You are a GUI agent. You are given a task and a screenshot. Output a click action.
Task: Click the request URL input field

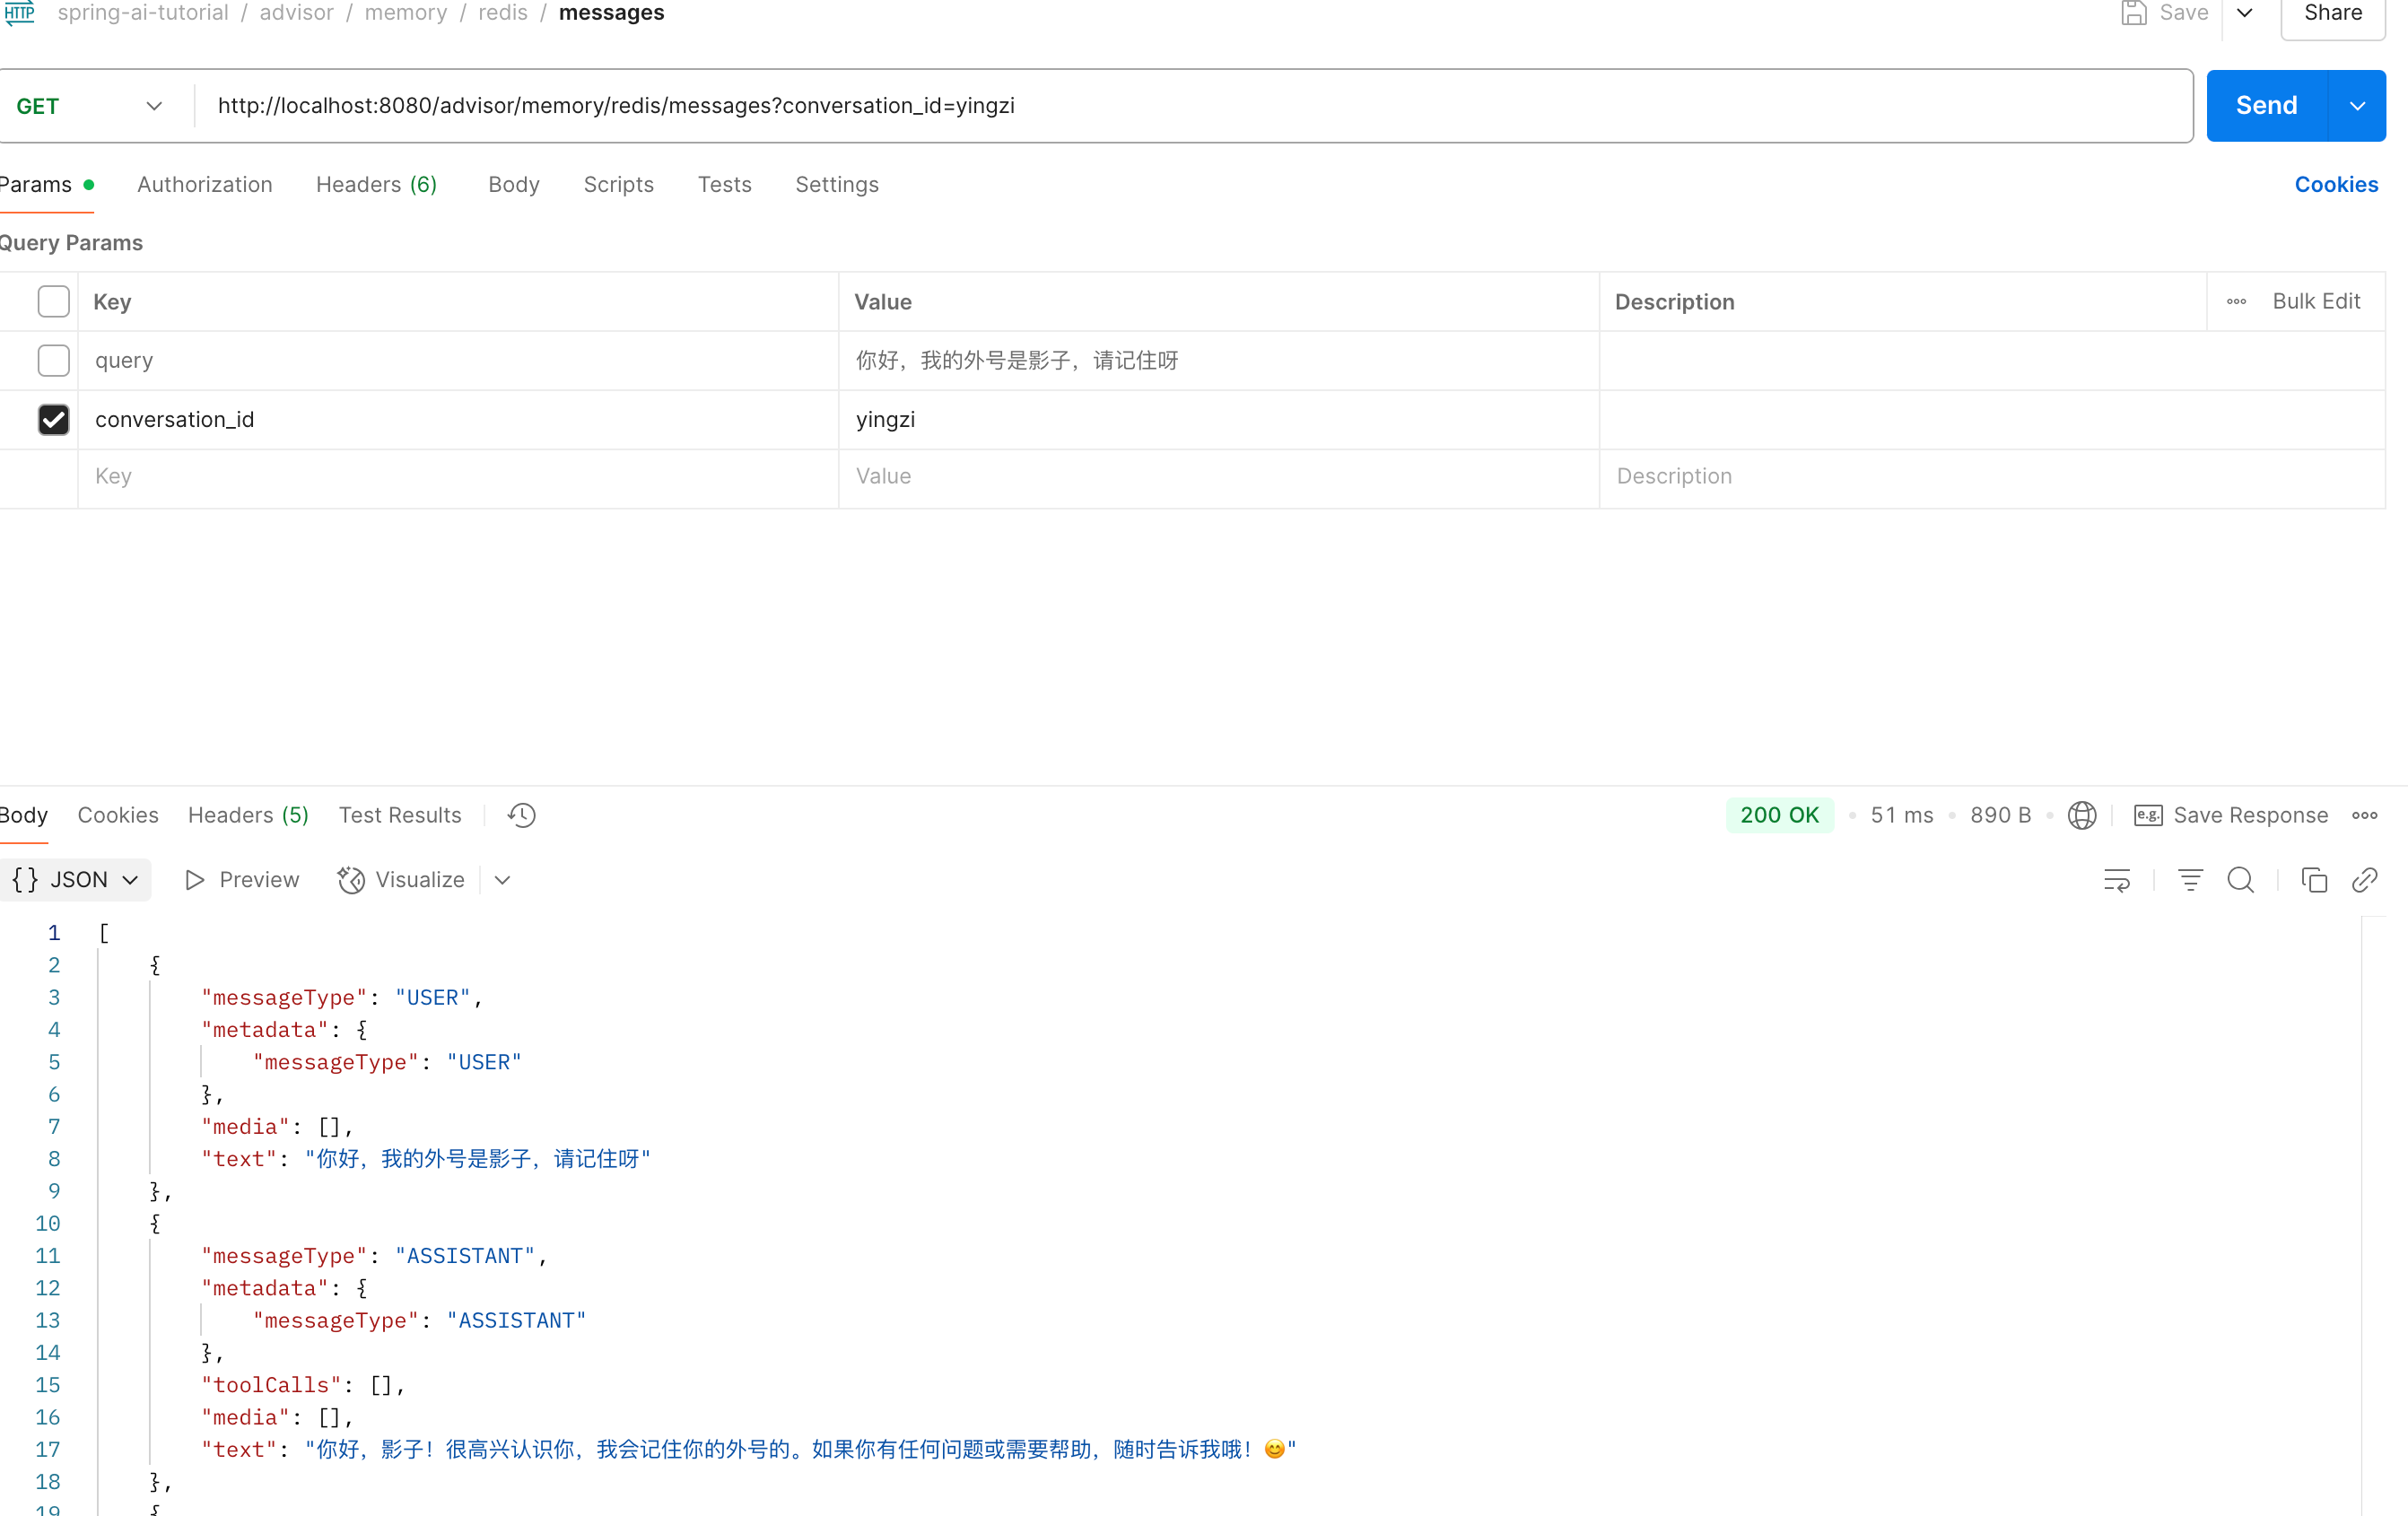tap(1195, 106)
